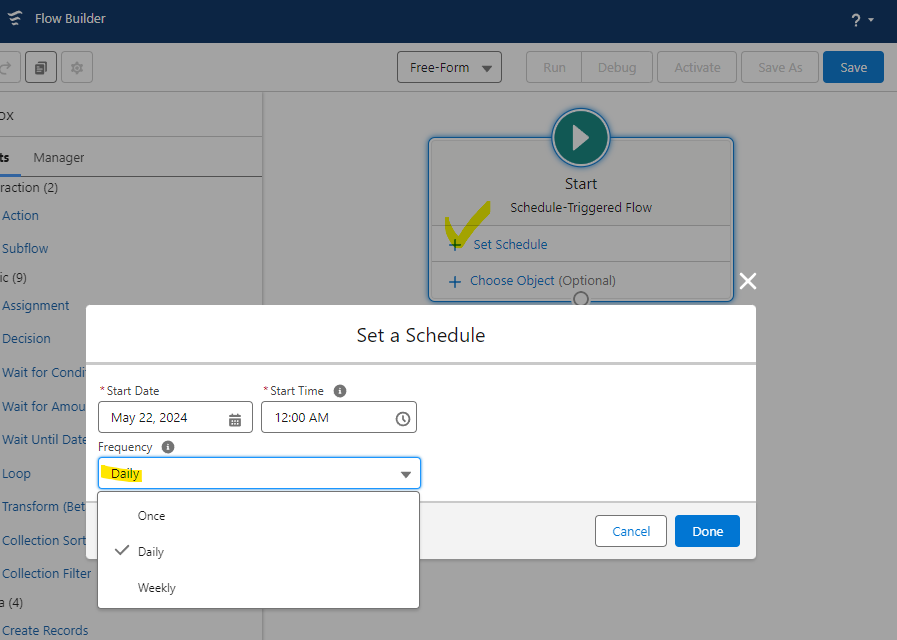The width and height of the screenshot is (897, 640).
Task: Select the checked Daily frequency option
Action: (259, 551)
